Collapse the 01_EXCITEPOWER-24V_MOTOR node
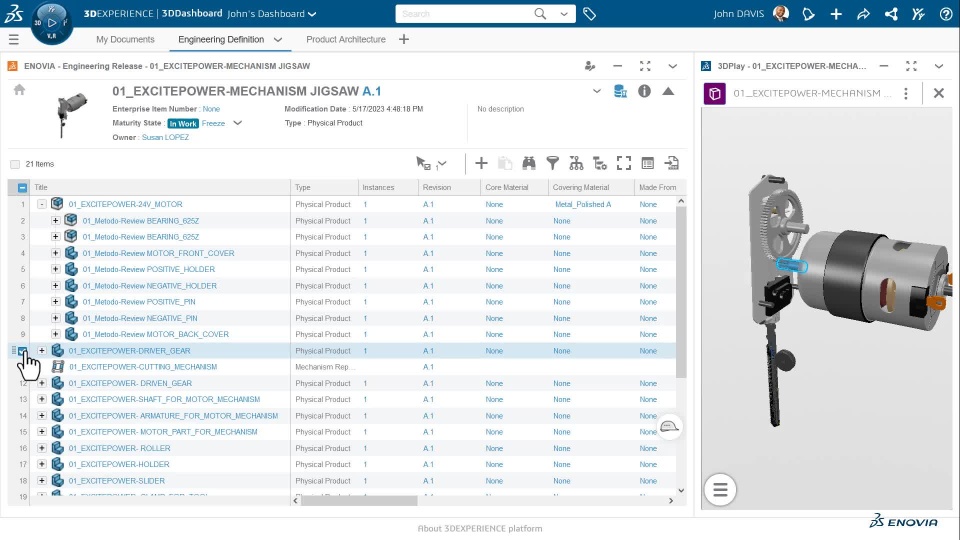 42,204
